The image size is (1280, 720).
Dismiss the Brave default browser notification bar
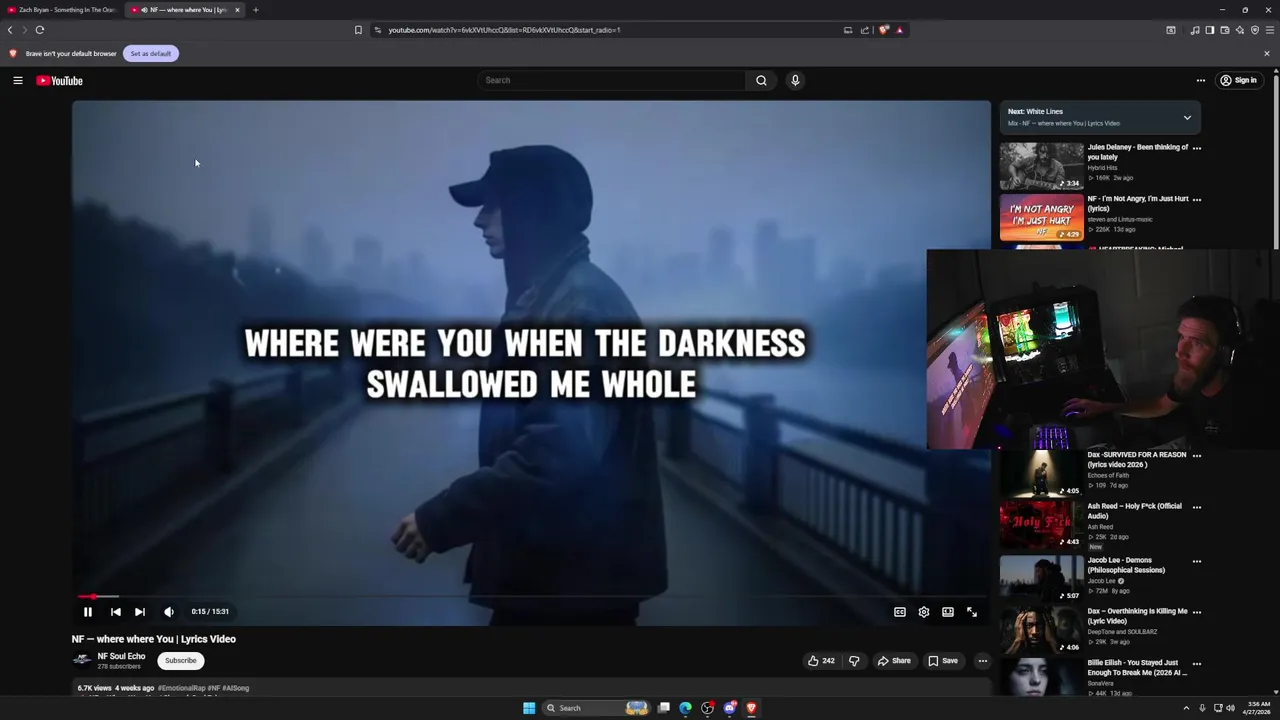(x=1266, y=53)
